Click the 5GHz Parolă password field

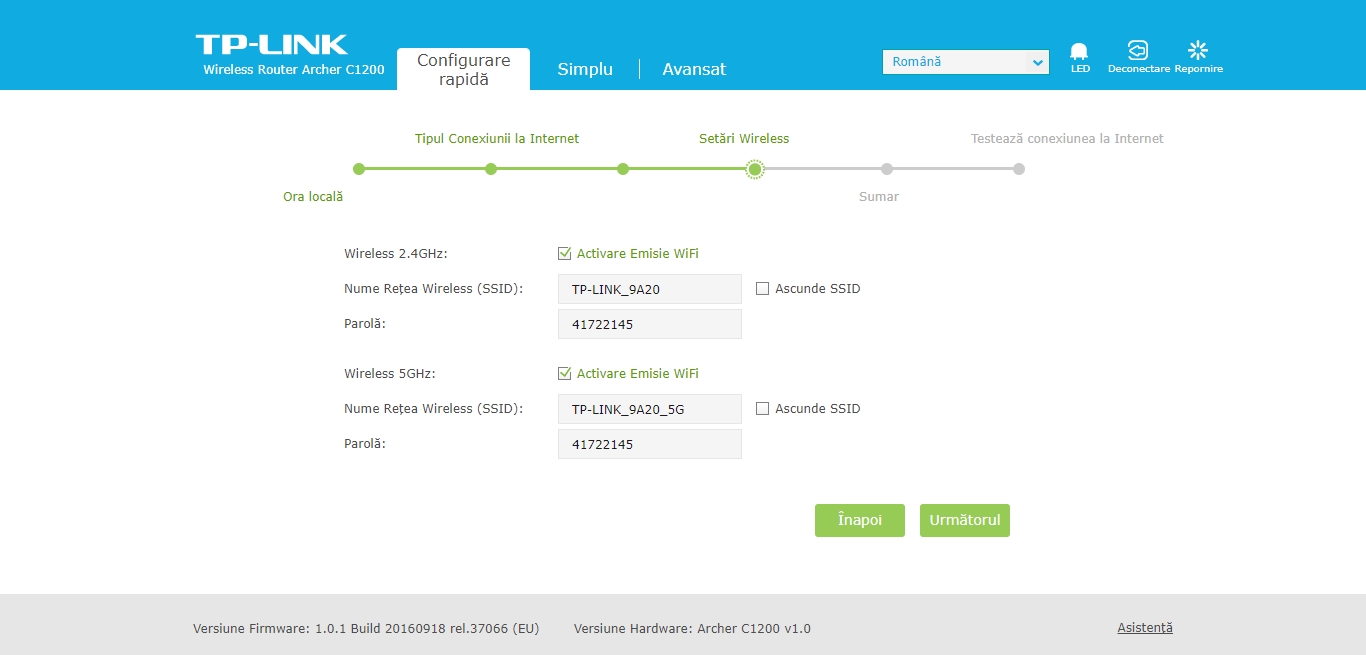tap(649, 444)
